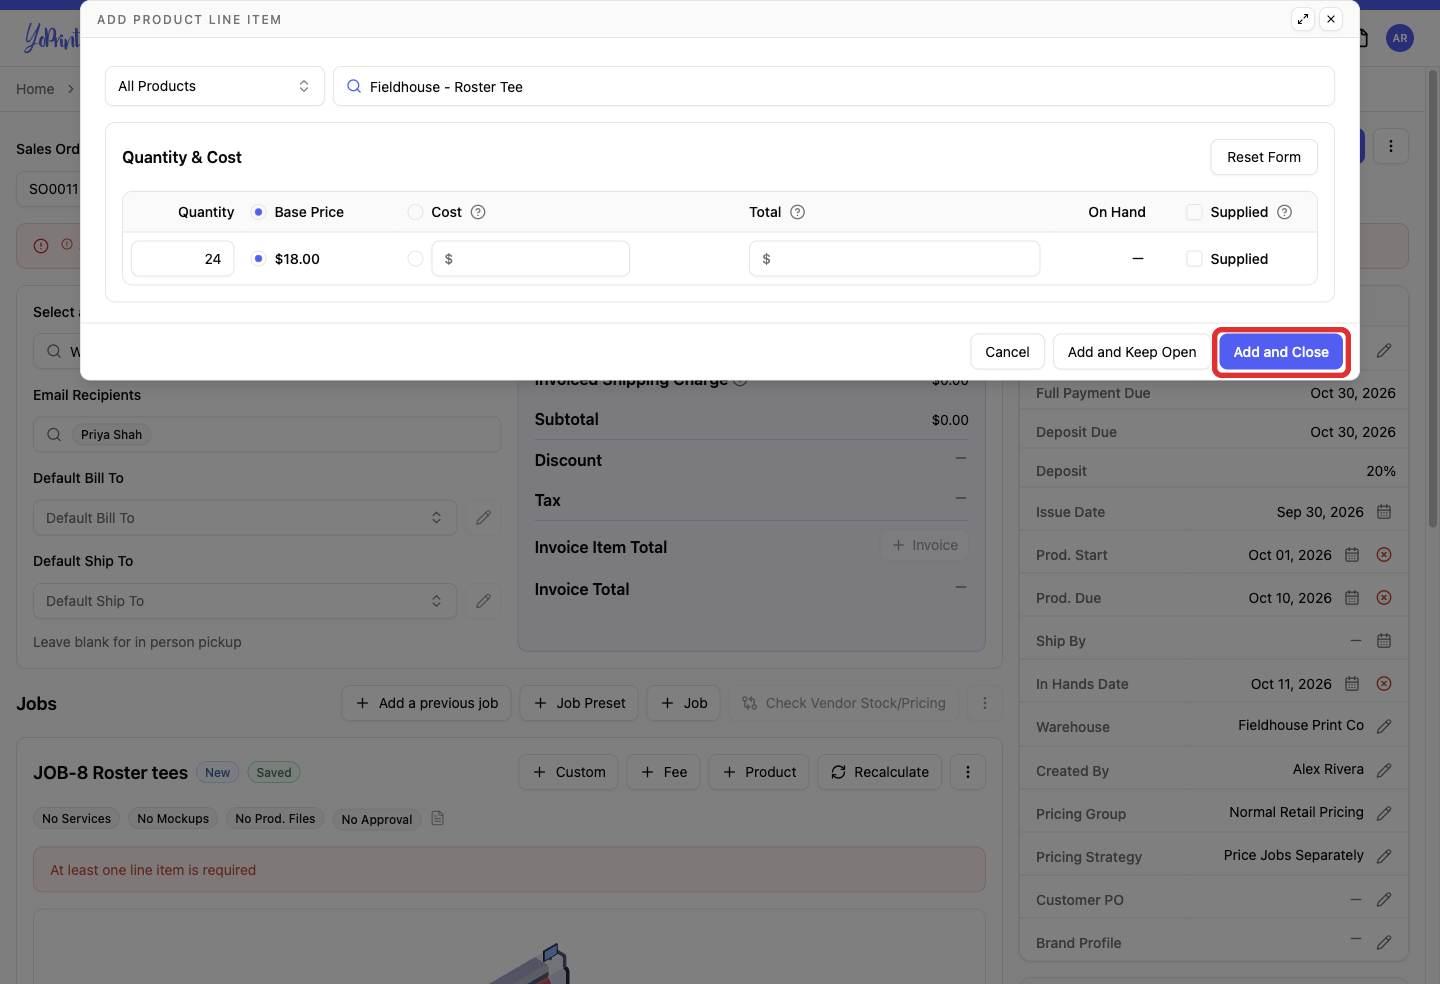1440x984 pixels.
Task: Select the $18.00 base price radio
Action: [x=259, y=259]
